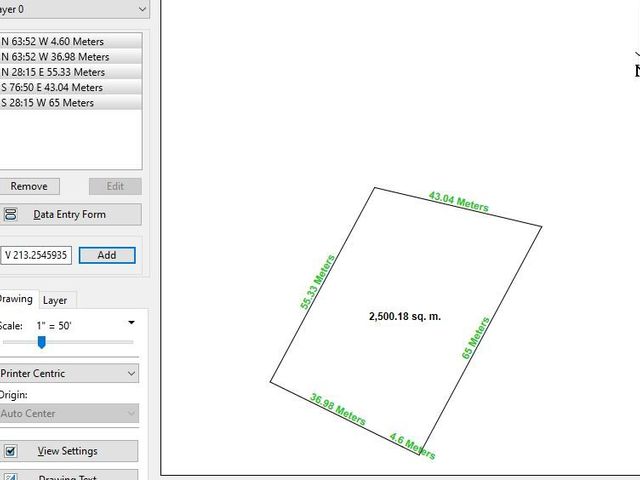Select the S 76:50 E 43.04 Meters call
Viewport: 640px width, 480px height.
71,87
